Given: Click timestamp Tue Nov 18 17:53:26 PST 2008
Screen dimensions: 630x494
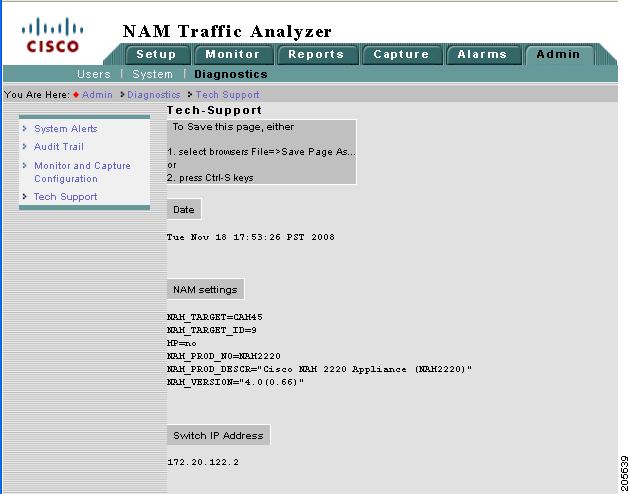Looking at the screenshot, I should [251, 237].
